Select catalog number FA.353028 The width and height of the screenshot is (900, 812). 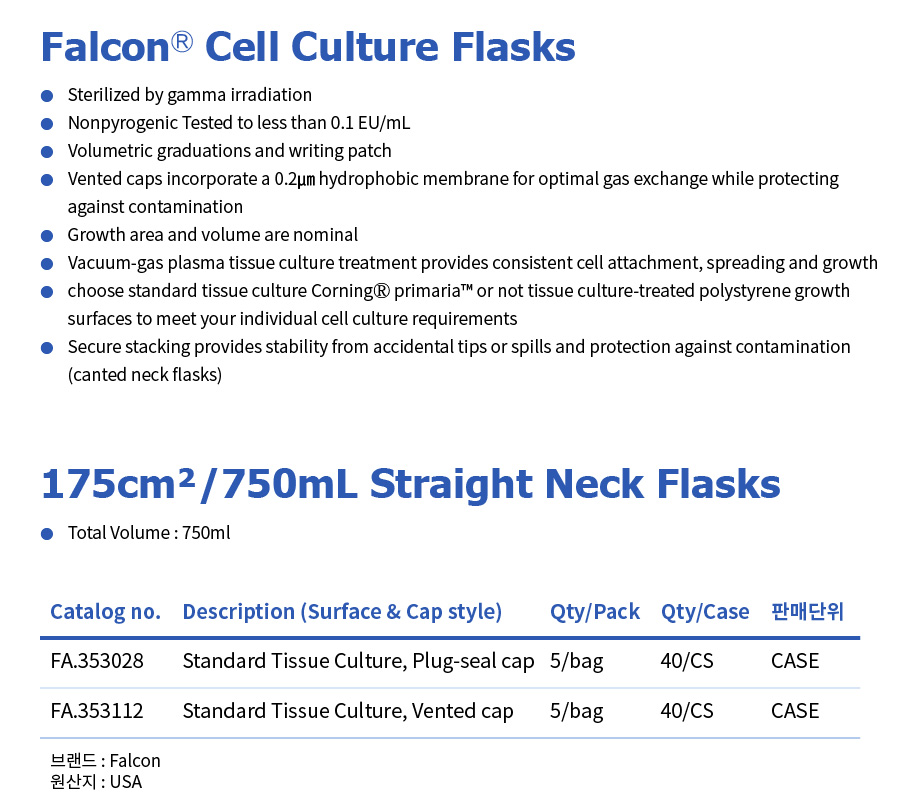(97, 661)
